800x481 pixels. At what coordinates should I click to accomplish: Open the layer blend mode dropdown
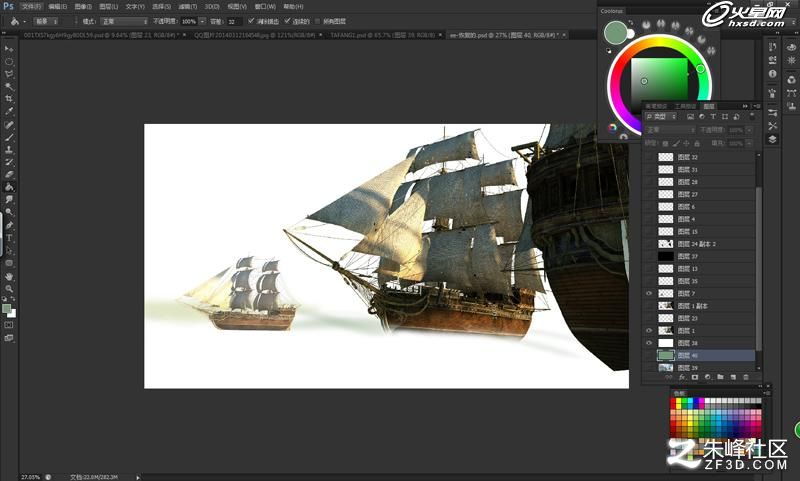(670, 130)
